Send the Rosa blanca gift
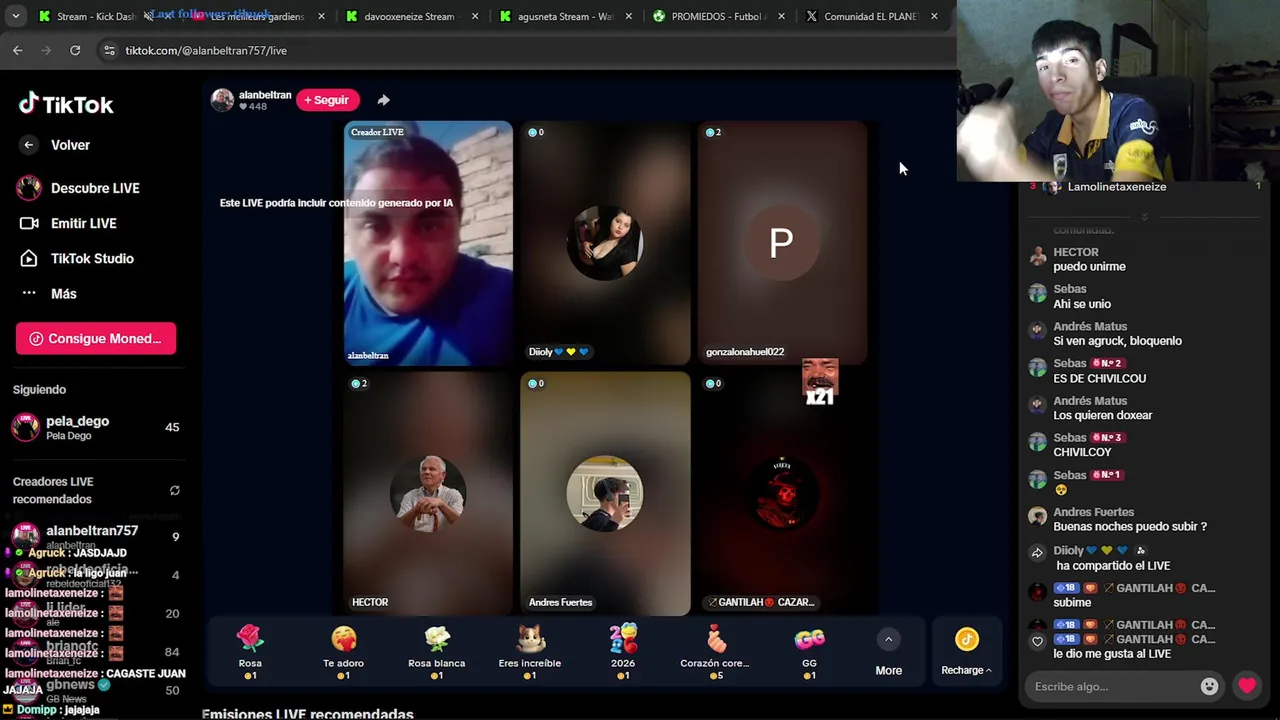 pyautogui.click(x=436, y=651)
